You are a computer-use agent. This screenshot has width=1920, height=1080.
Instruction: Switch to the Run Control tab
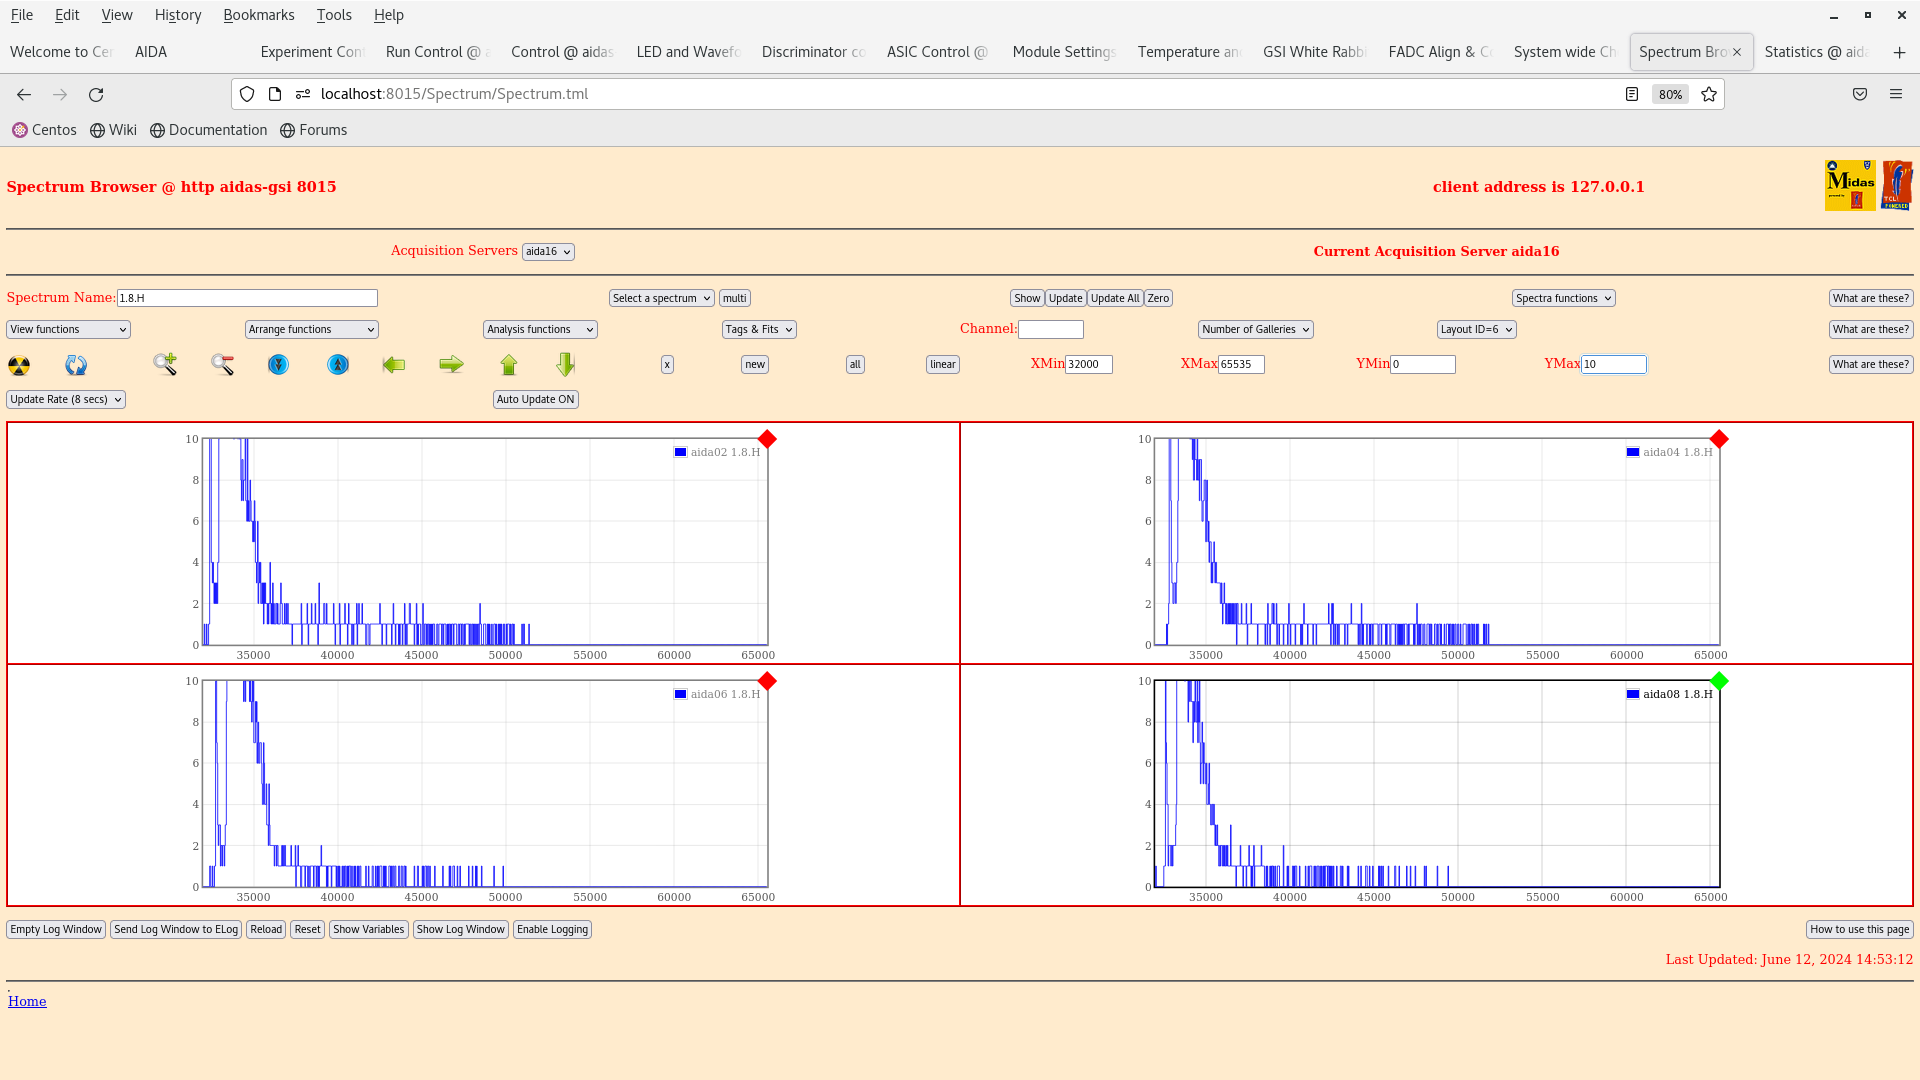[433, 52]
